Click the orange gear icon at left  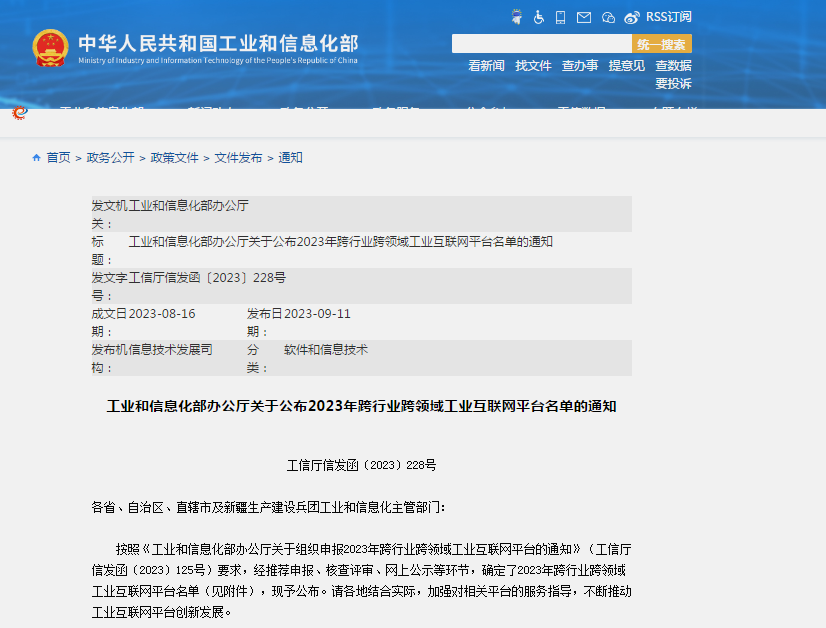[x=19, y=113]
